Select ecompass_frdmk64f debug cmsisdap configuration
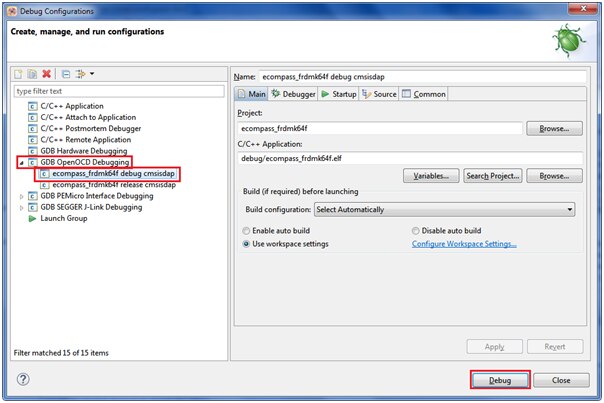The height and width of the screenshot is (403, 604). click(x=113, y=174)
